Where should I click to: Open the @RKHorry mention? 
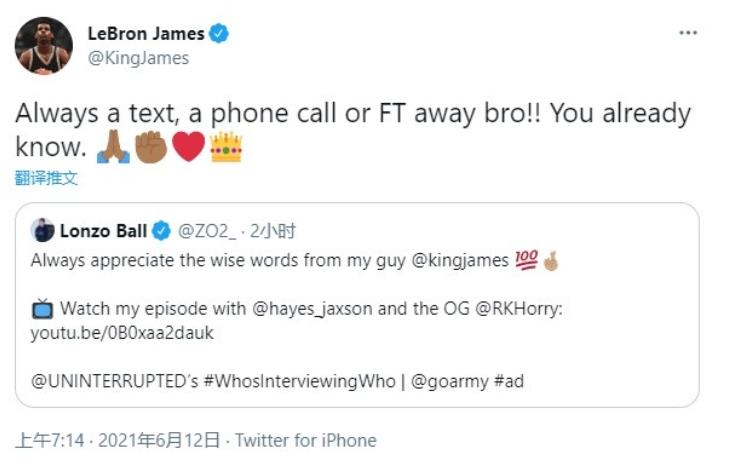click(x=519, y=309)
